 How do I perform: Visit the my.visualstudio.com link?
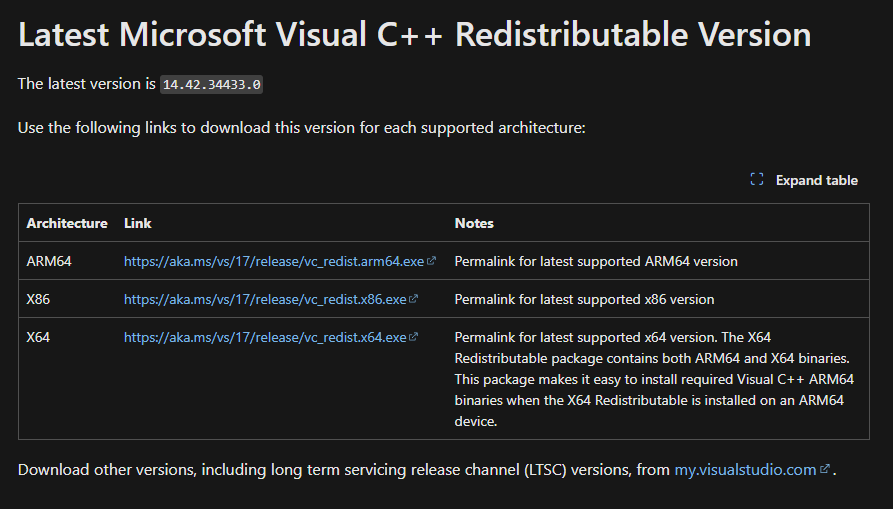(745, 469)
